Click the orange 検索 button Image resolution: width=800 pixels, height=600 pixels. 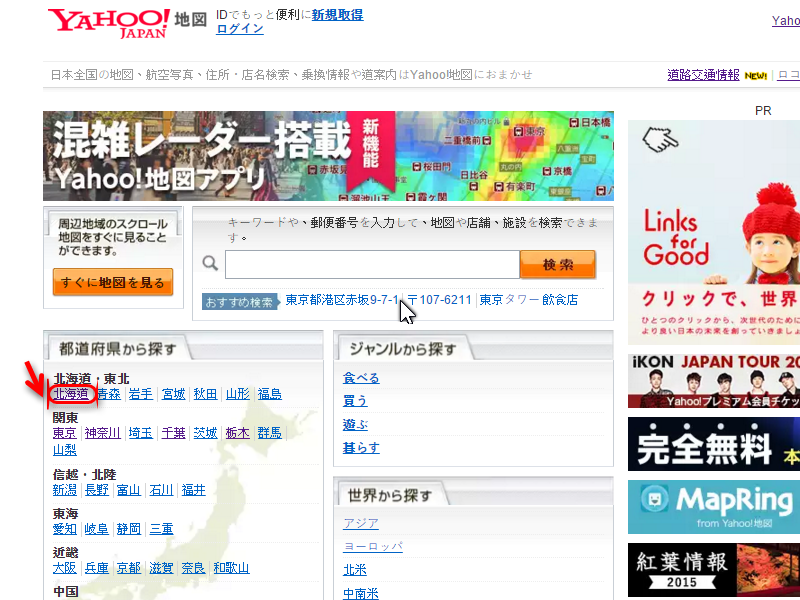pyautogui.click(x=558, y=264)
